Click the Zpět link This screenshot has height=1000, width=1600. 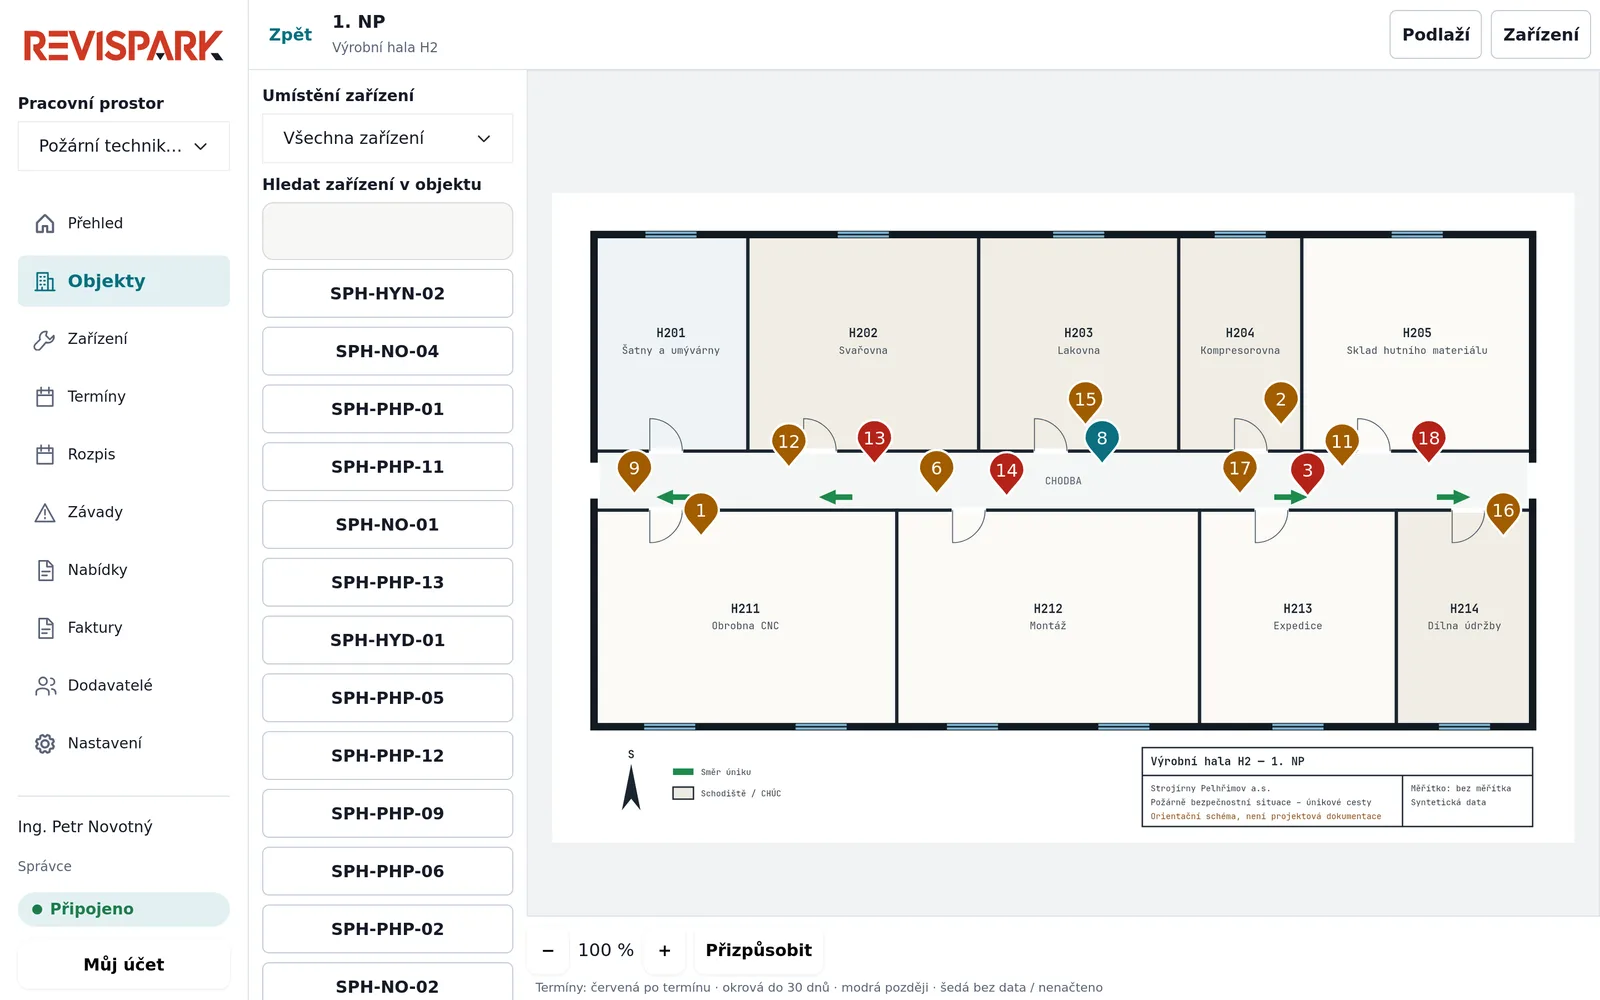pyautogui.click(x=290, y=35)
